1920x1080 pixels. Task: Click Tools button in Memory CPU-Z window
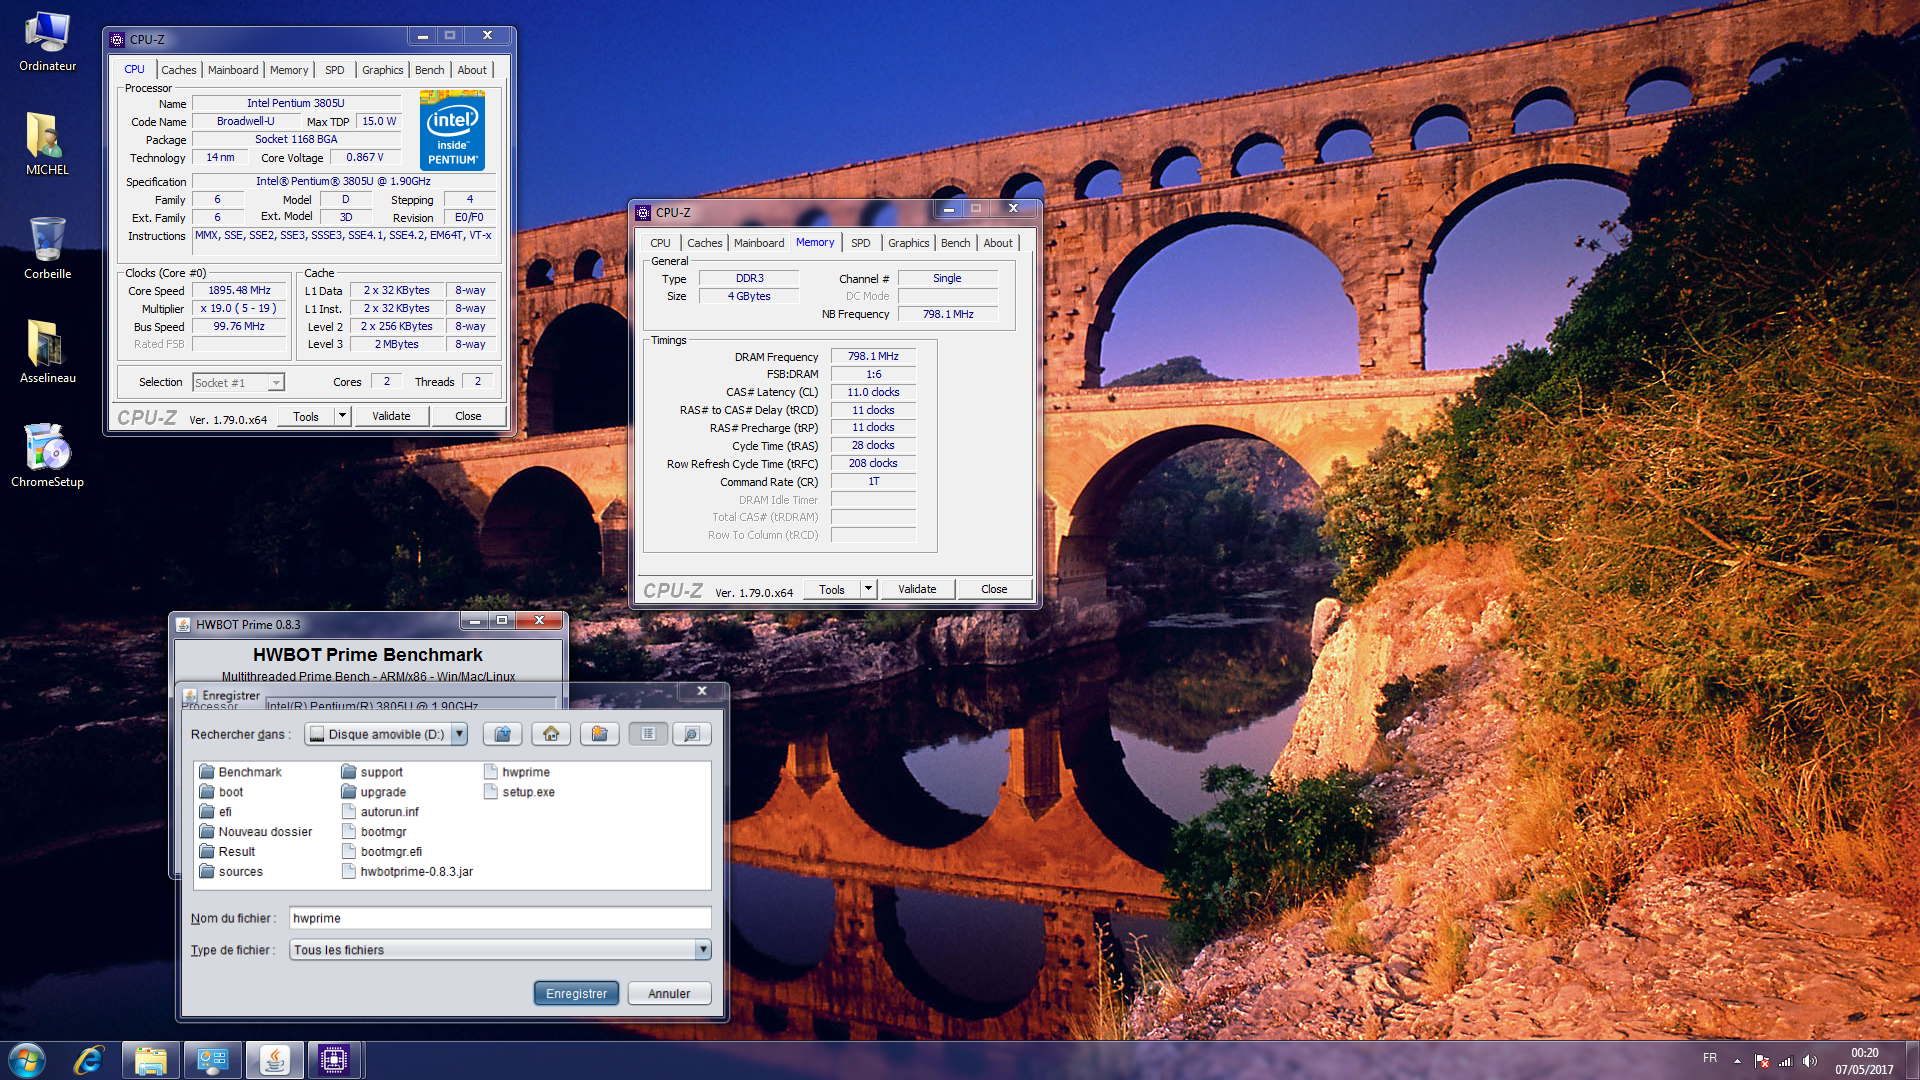click(832, 589)
